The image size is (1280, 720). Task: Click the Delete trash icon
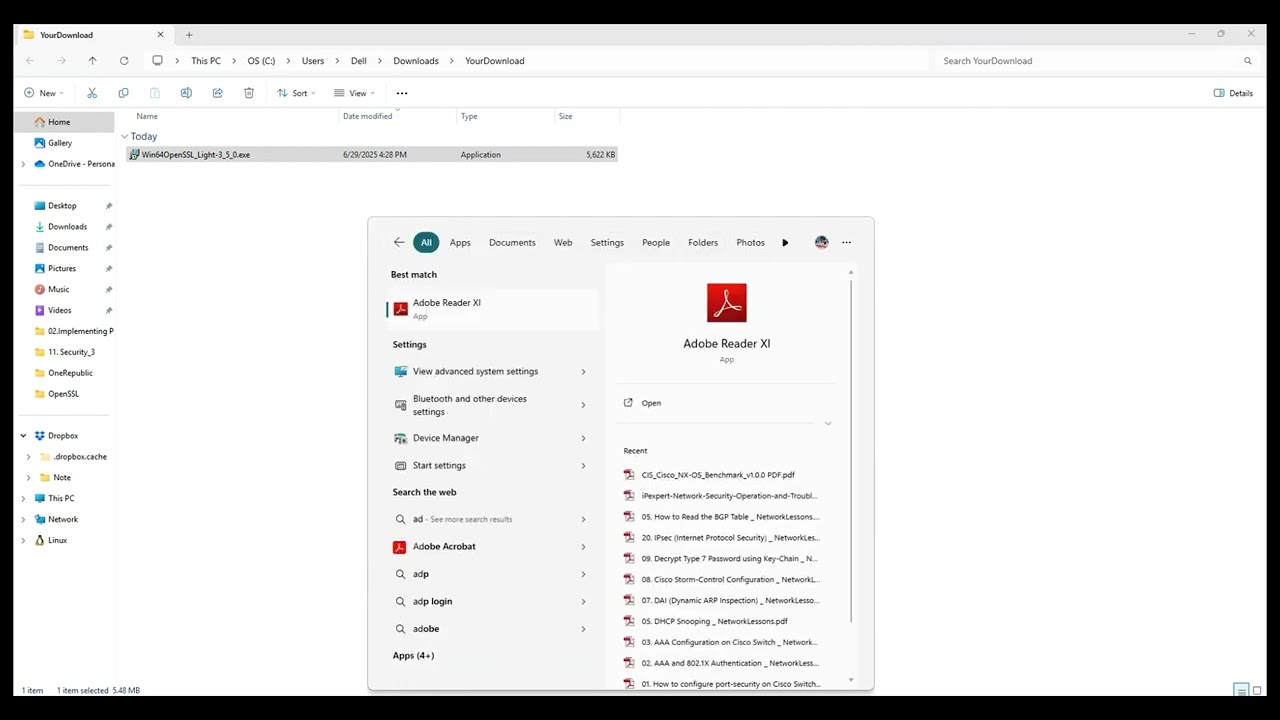249,93
